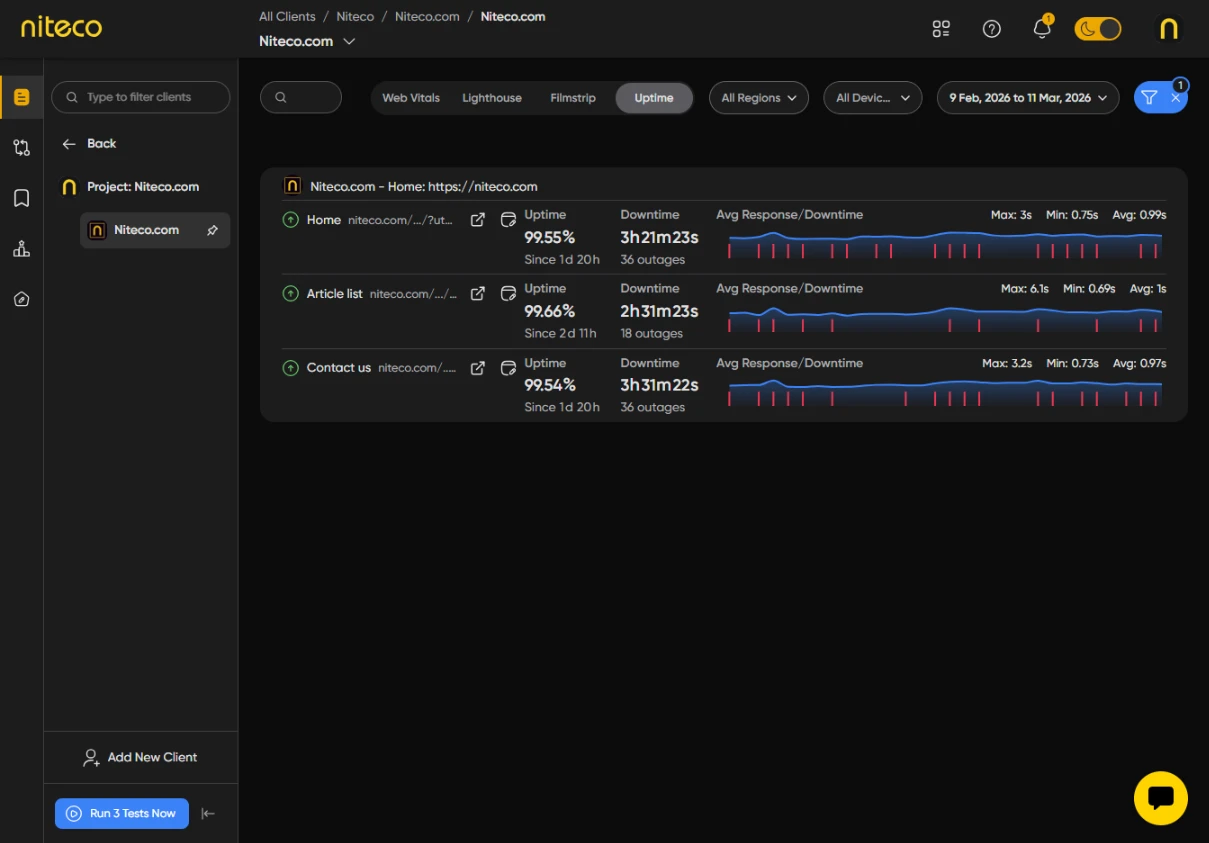Click the main search box
The image size is (1209, 843).
(301, 97)
